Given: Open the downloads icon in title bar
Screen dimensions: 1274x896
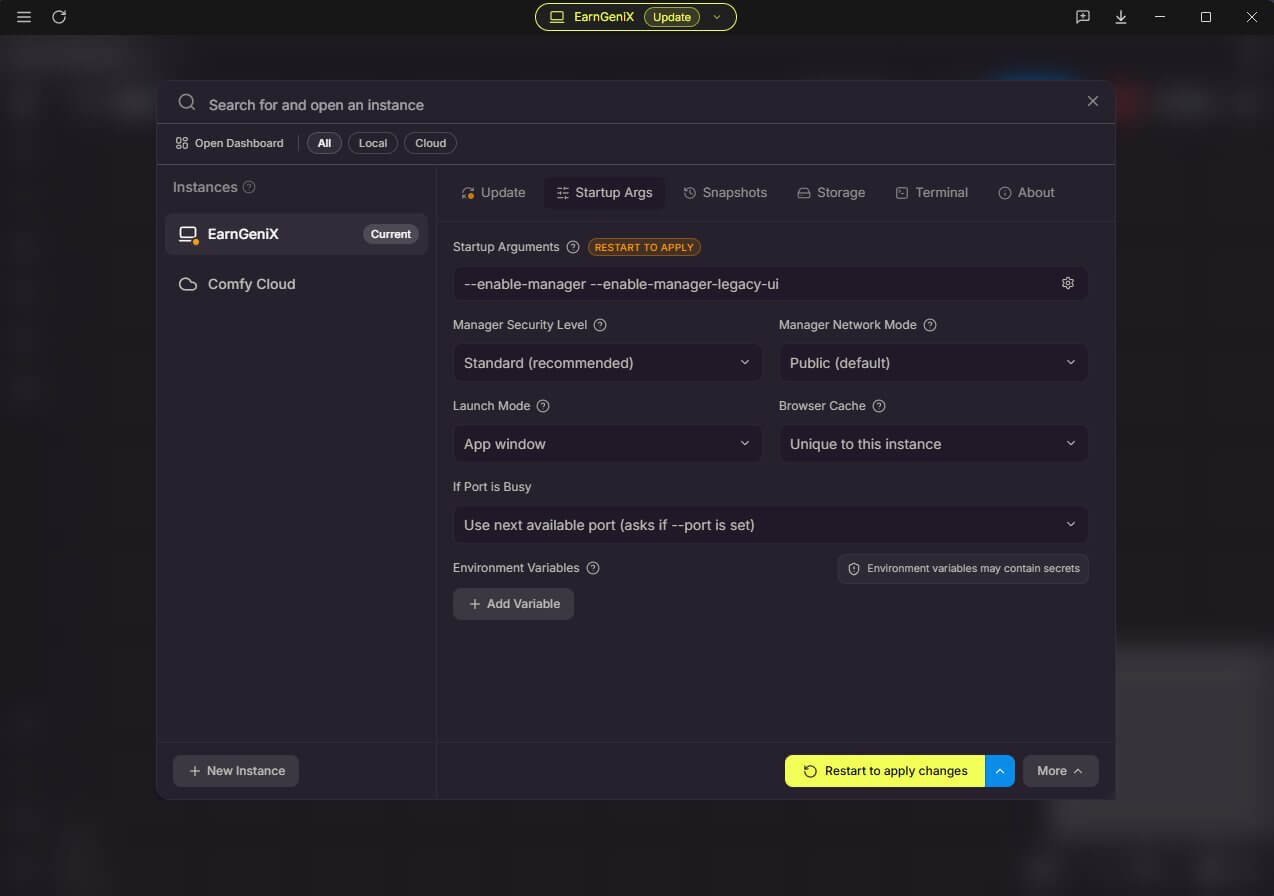Looking at the screenshot, I should tap(1121, 17).
